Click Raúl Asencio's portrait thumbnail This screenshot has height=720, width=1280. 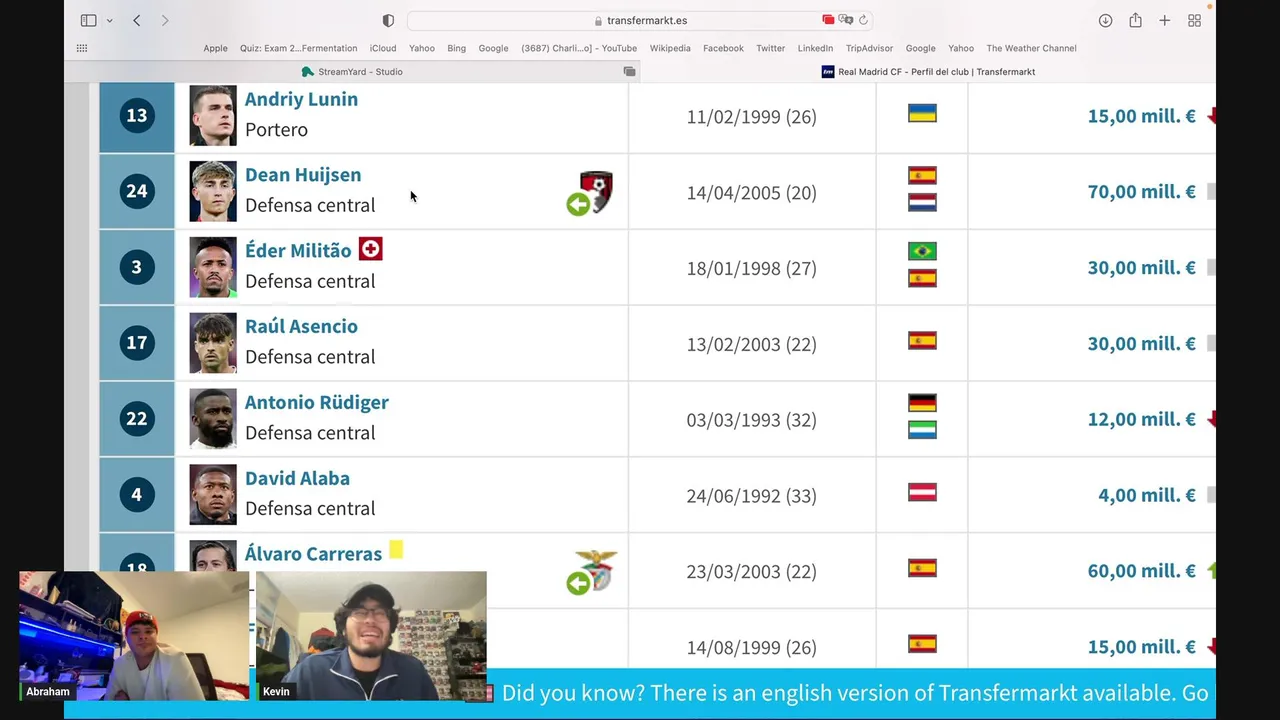(x=213, y=343)
